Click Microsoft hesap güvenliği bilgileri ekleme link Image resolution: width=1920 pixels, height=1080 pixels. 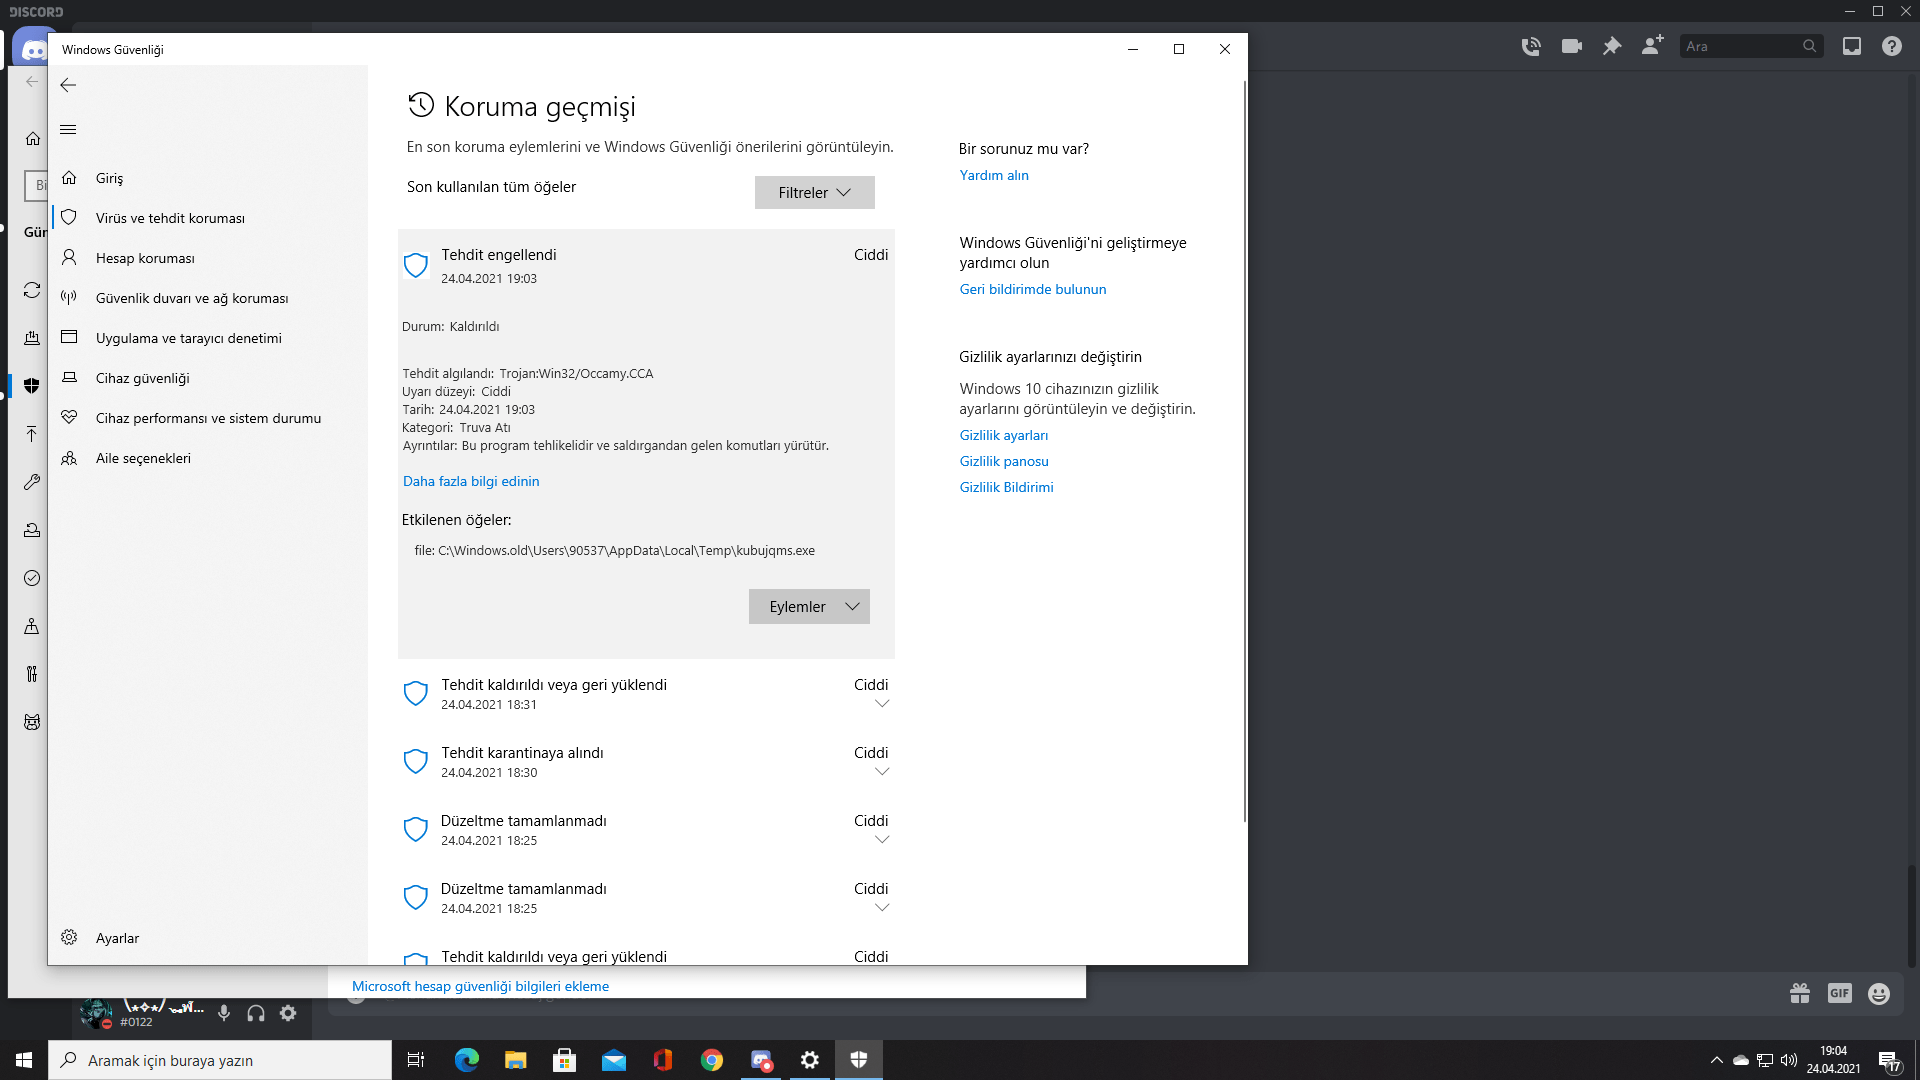point(480,986)
